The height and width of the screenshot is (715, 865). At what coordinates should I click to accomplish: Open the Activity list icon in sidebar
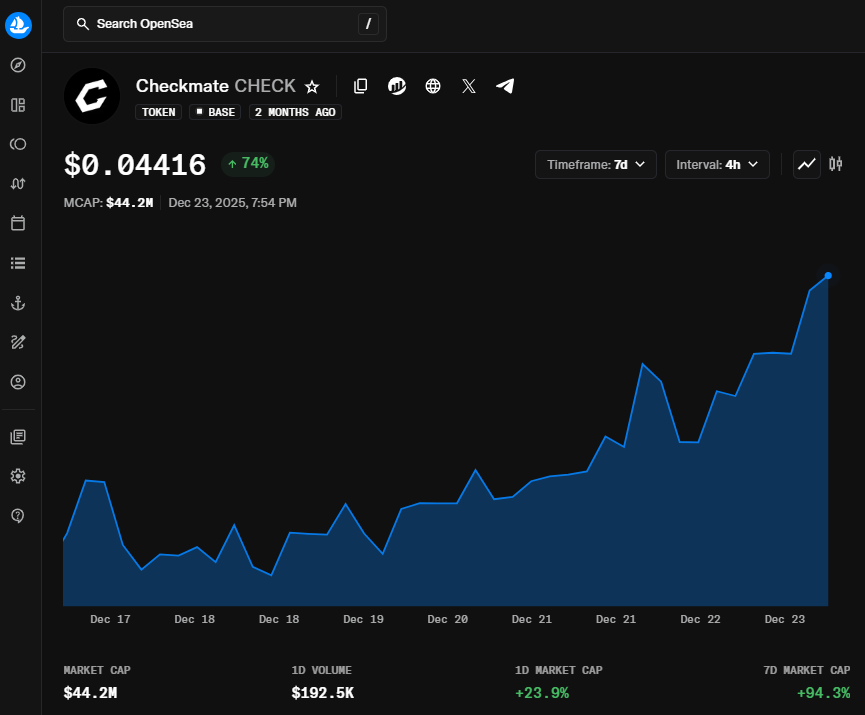[x=18, y=263]
